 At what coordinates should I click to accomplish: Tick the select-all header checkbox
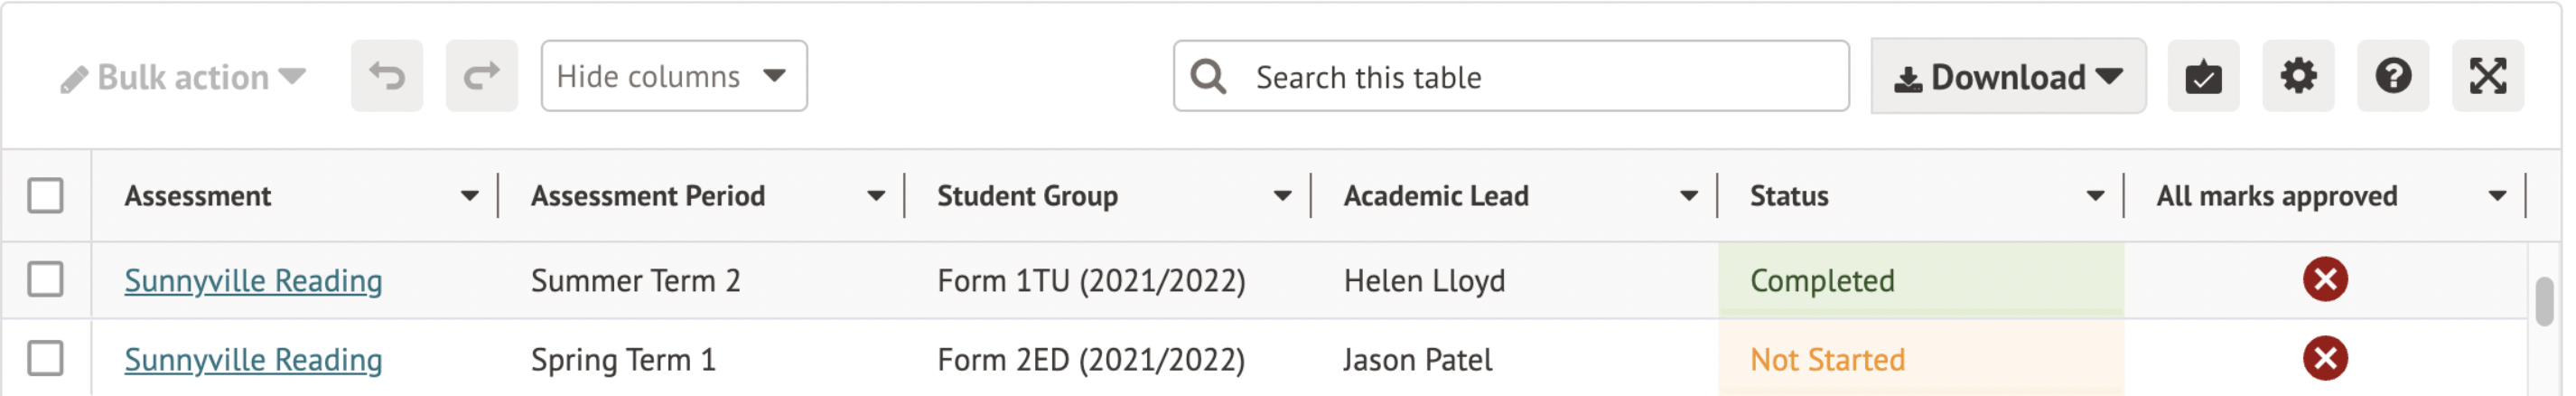[46, 196]
